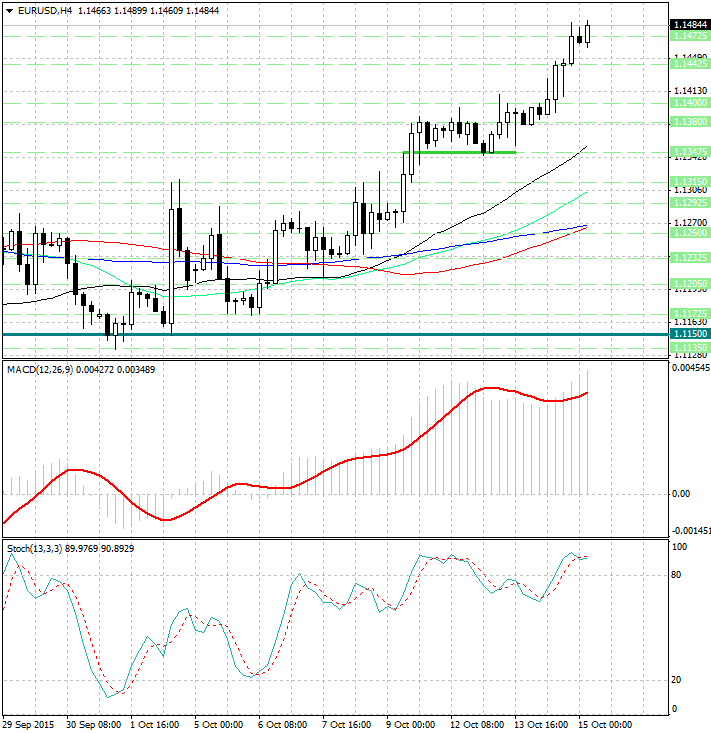Click the 0.004545 MACD scale value
This screenshot has height=733, width=711.
pyautogui.click(x=691, y=368)
